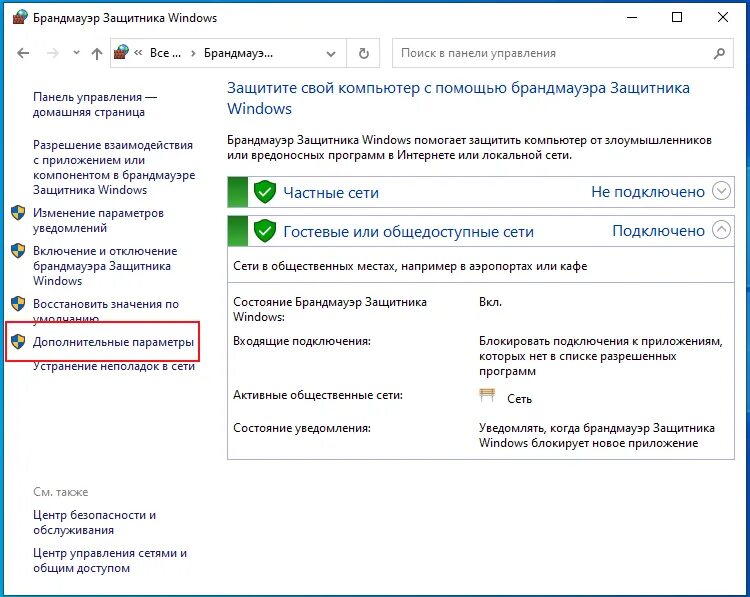This screenshot has height=597, width=750.
Task: Expand the address bar history dropdown
Action: 331,54
